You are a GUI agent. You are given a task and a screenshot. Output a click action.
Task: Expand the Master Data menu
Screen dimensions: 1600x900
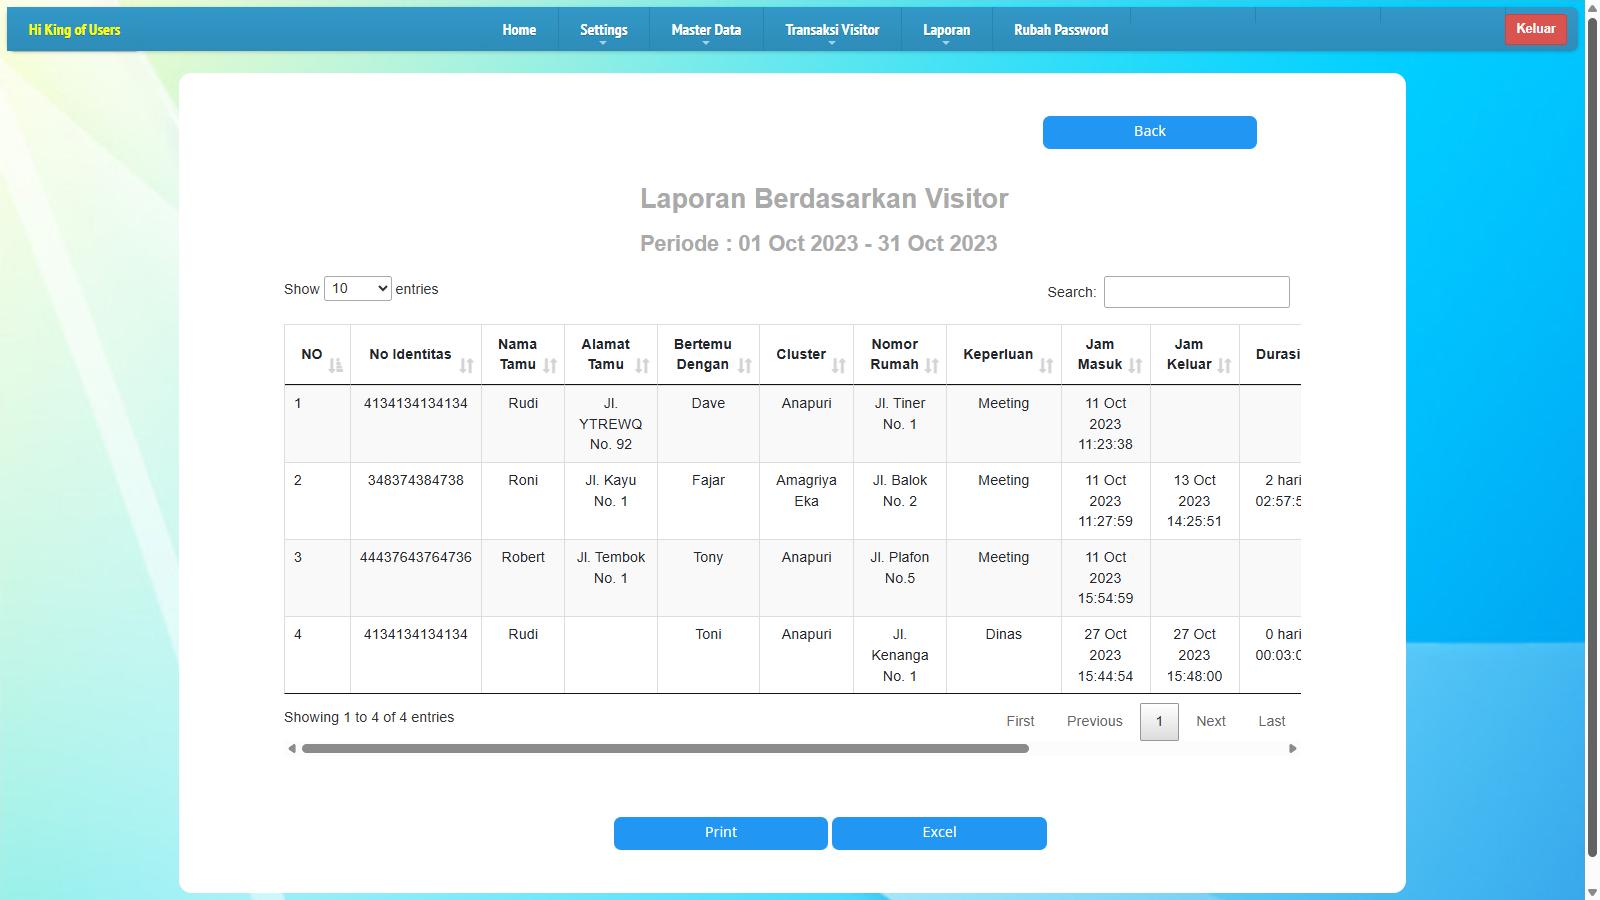pyautogui.click(x=706, y=30)
